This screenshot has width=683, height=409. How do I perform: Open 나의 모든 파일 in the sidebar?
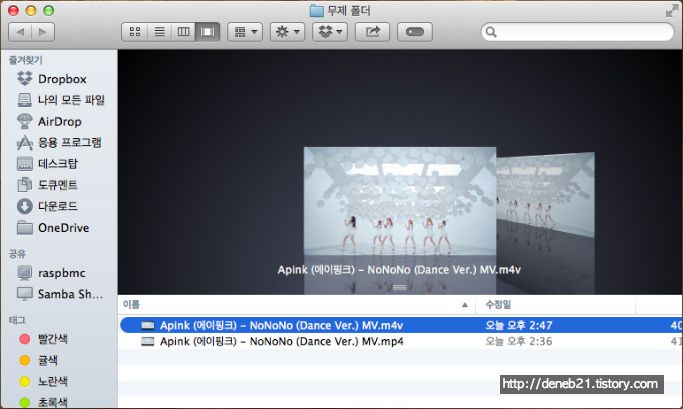coord(61,100)
